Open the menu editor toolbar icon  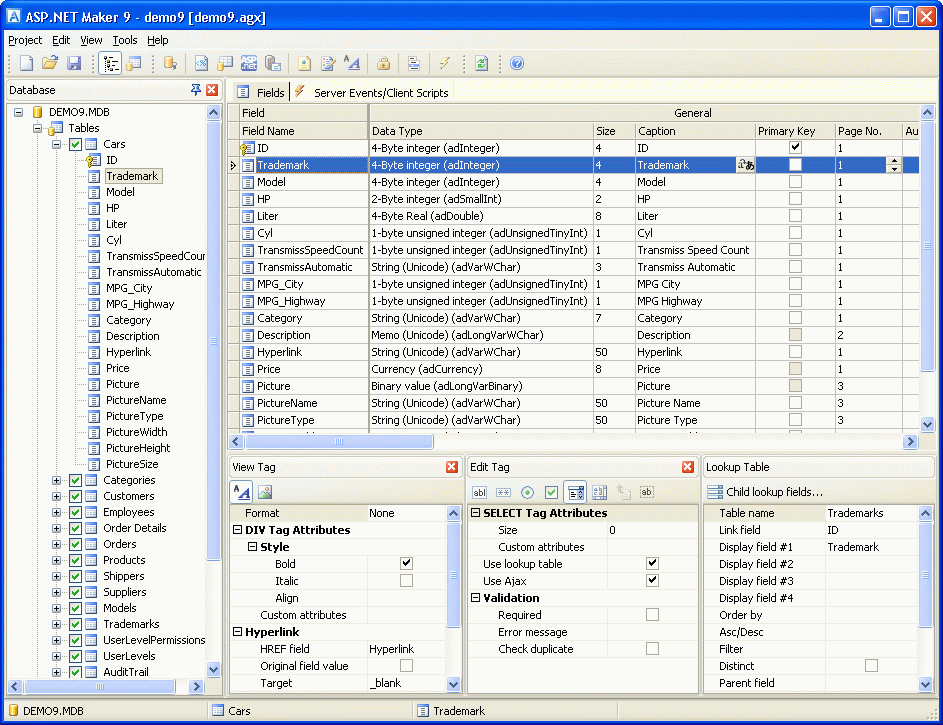(414, 63)
